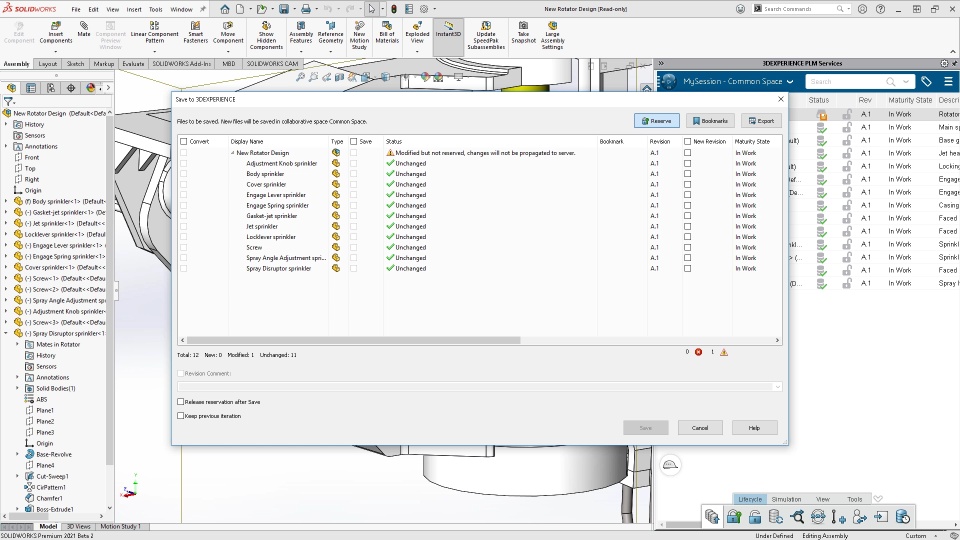Image resolution: width=960 pixels, height=540 pixels.
Task: Click the New Motion Study icon
Action: (x=359, y=26)
